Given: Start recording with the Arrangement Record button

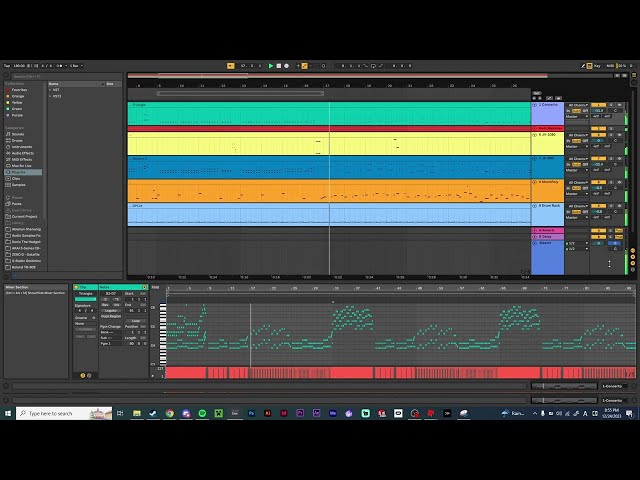Looking at the screenshot, I should [286, 66].
